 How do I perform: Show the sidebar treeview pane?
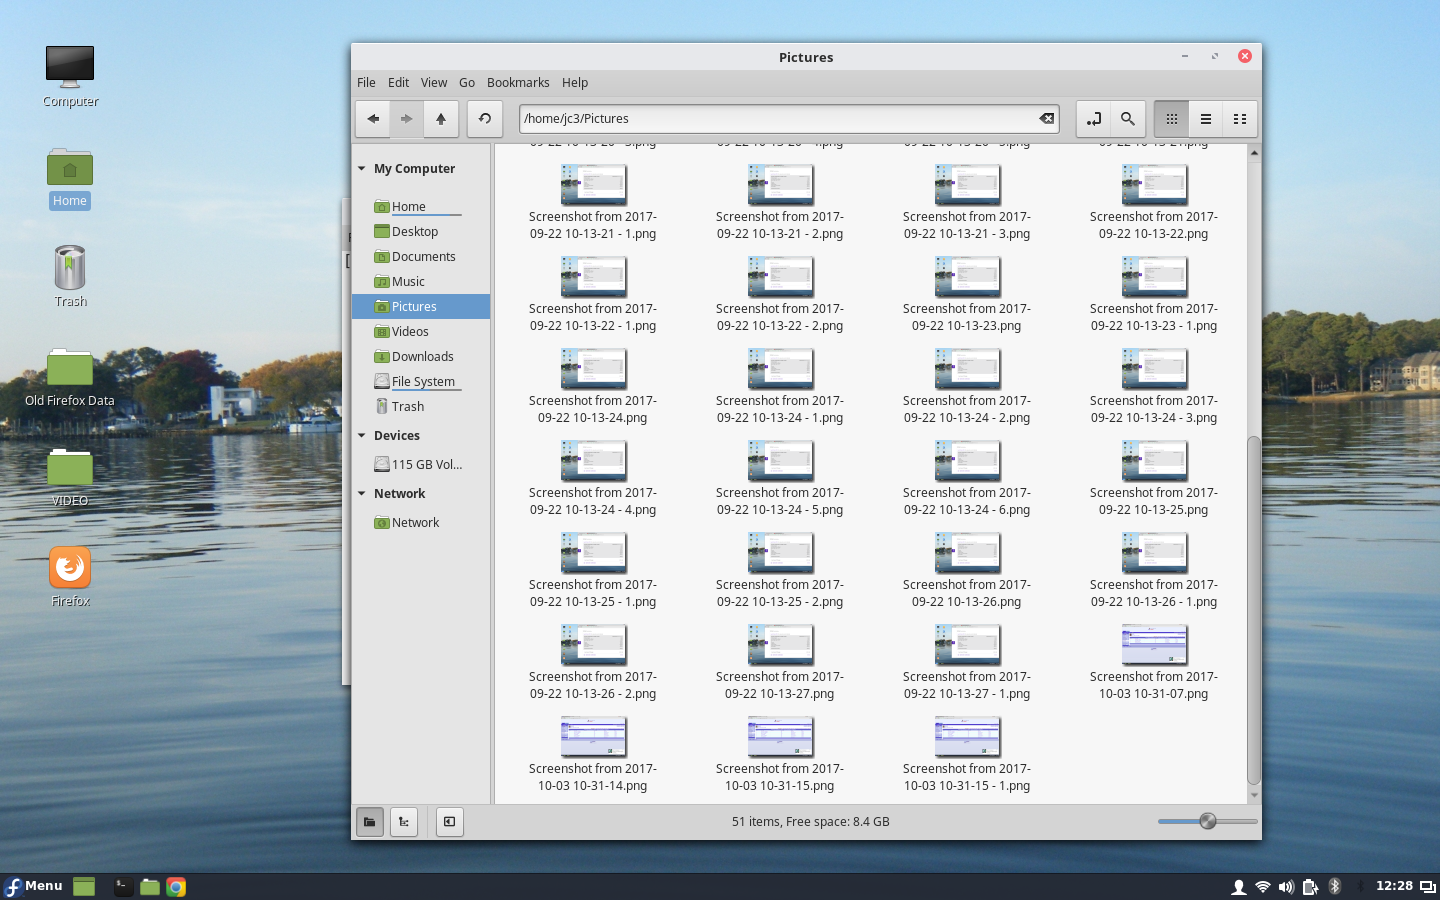click(404, 822)
